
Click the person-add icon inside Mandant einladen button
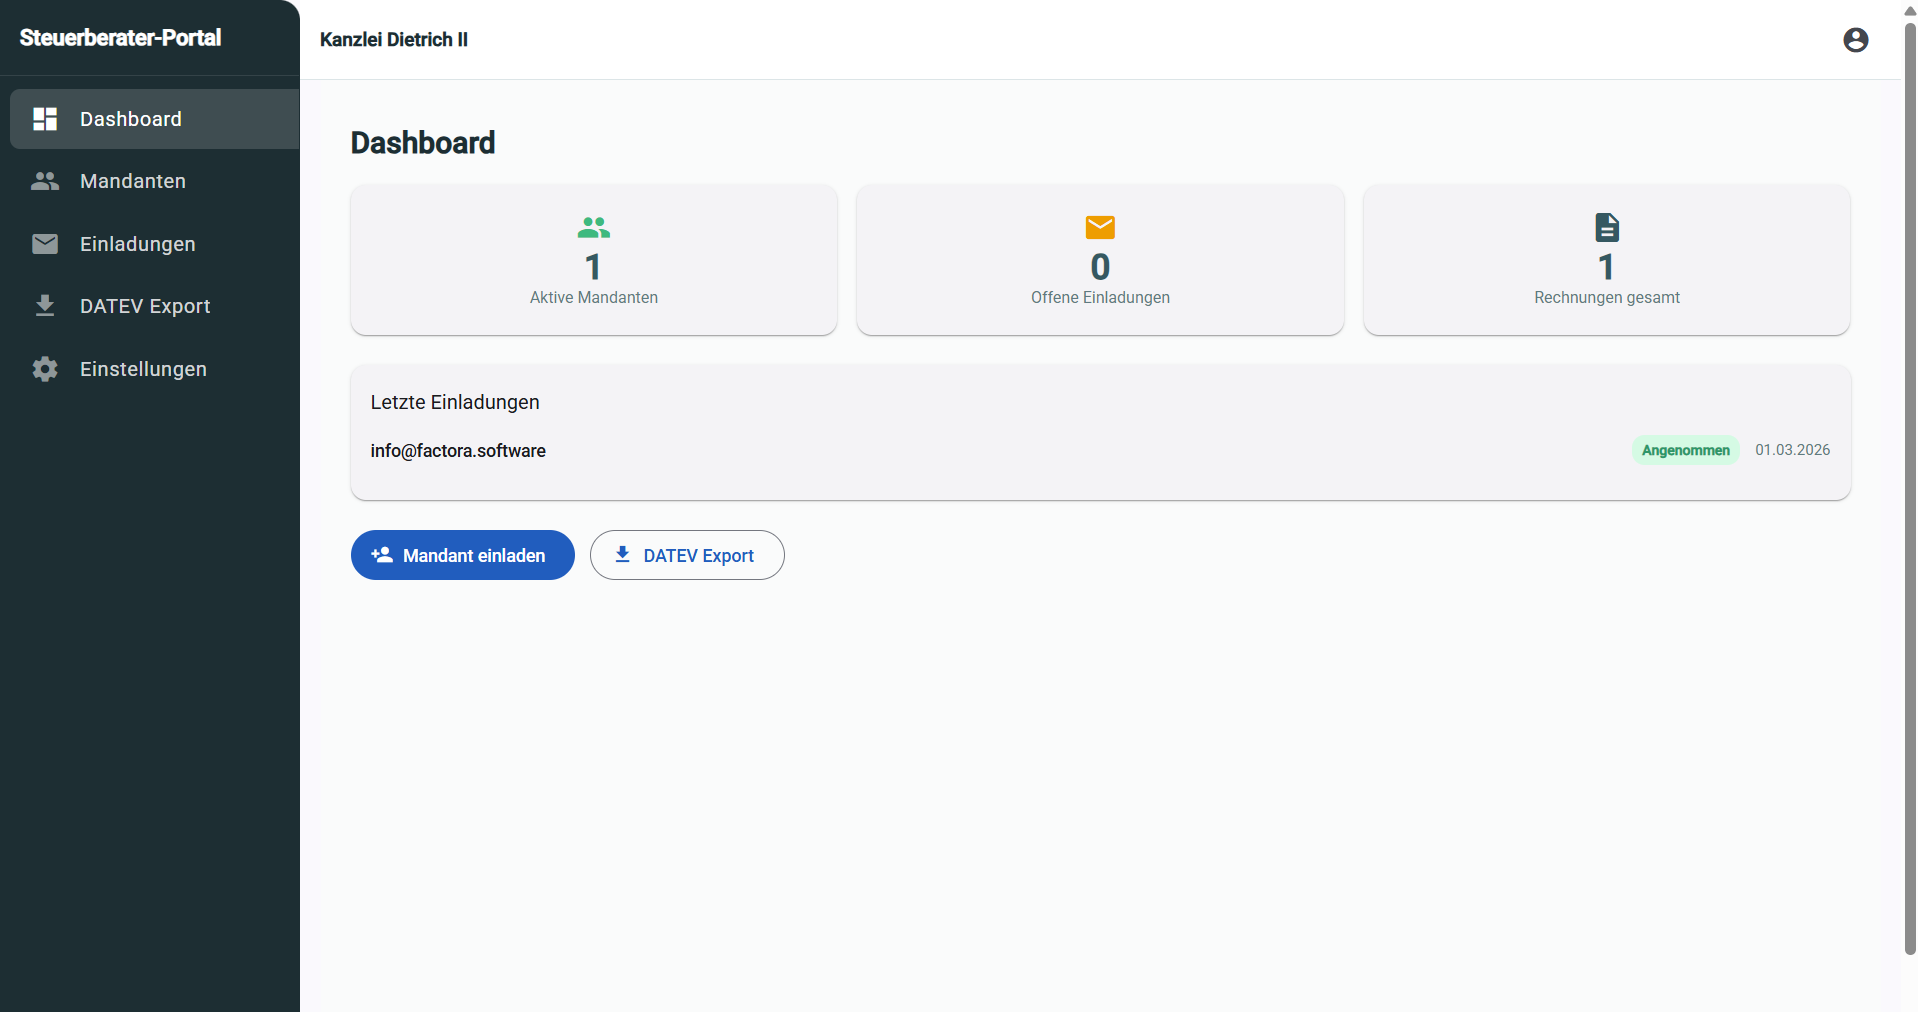pyautogui.click(x=383, y=555)
